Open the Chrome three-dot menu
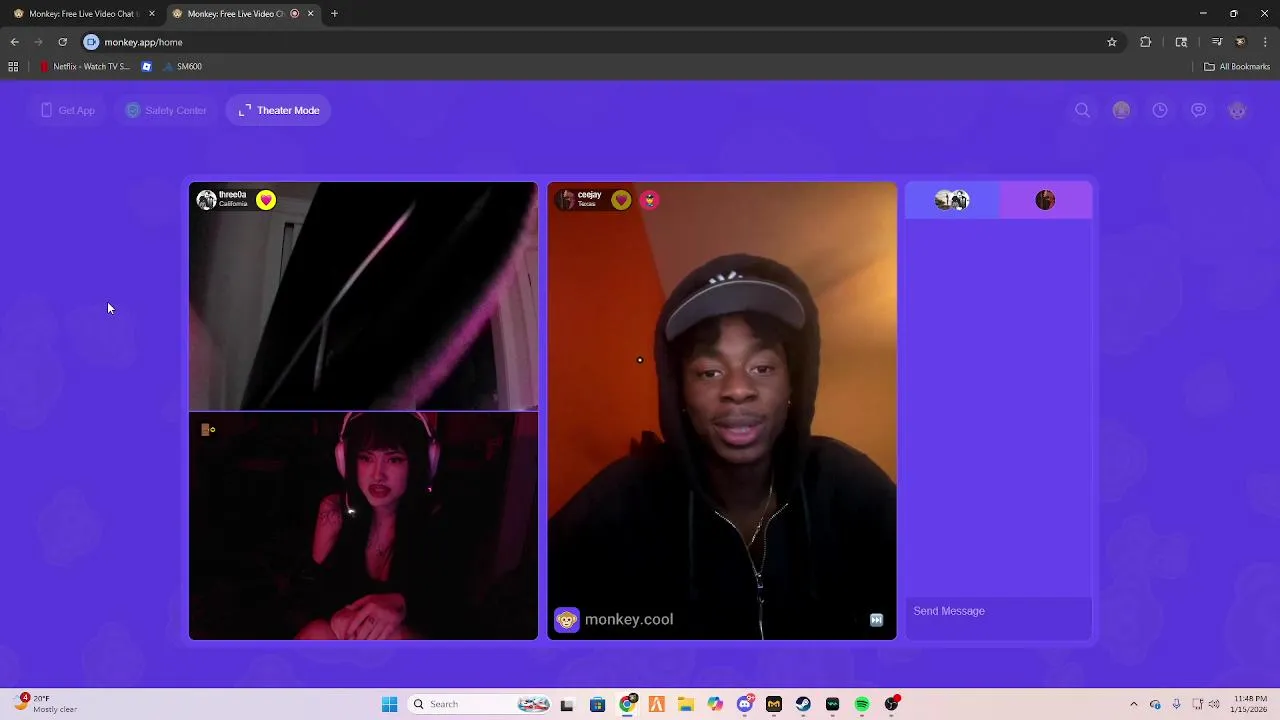Screen dimensions: 1280x720 [1266, 42]
